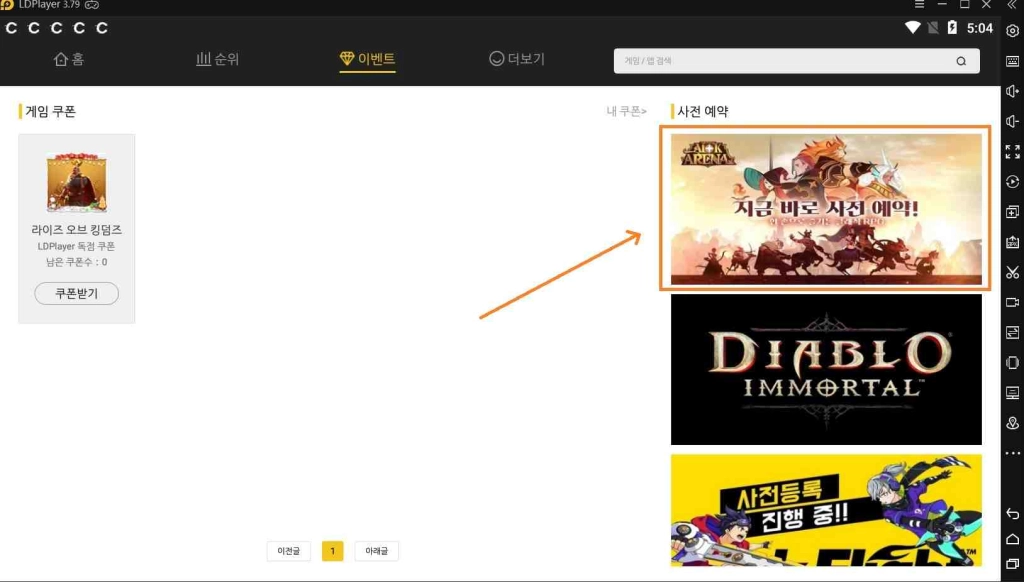Click the 사전 예약 section heading
1024x582 pixels.
[703, 112]
